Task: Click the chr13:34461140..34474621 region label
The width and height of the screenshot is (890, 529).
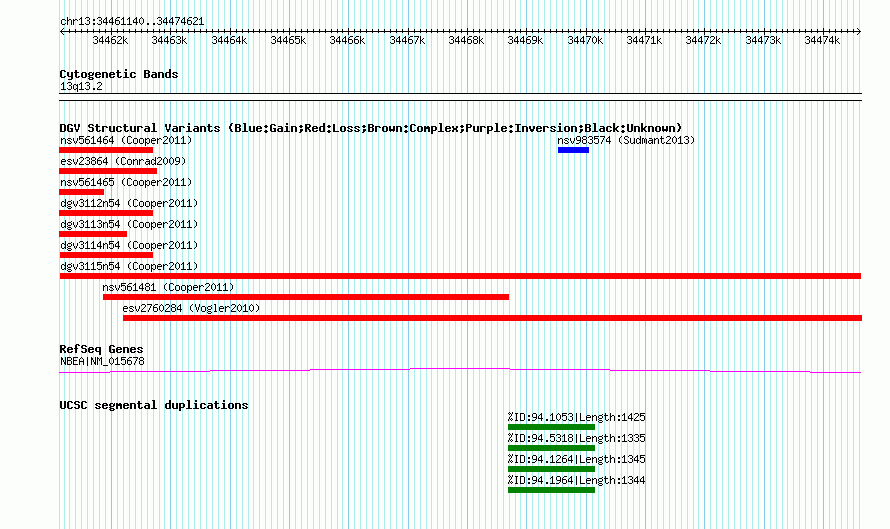Action: point(132,21)
